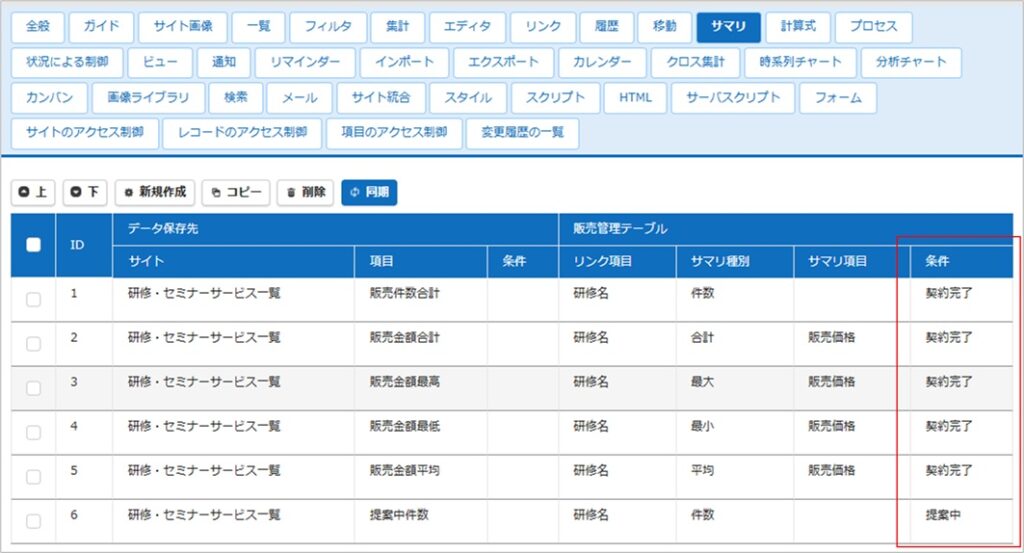Check the checkbox for row ID 1
The image size is (1024, 553).
coord(33,300)
